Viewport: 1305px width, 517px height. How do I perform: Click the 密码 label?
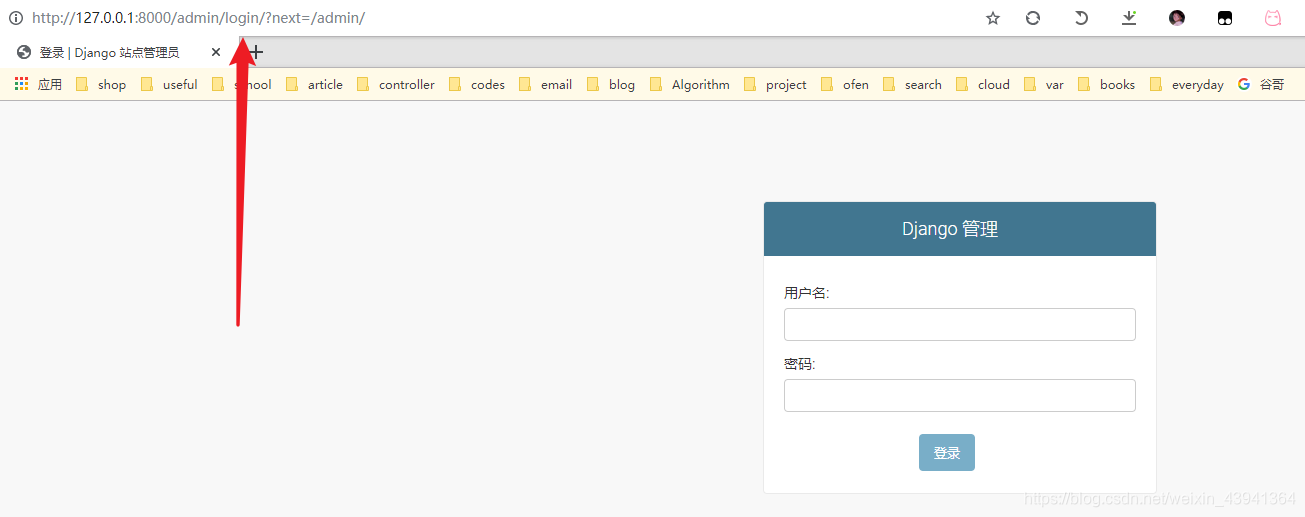tap(800, 364)
